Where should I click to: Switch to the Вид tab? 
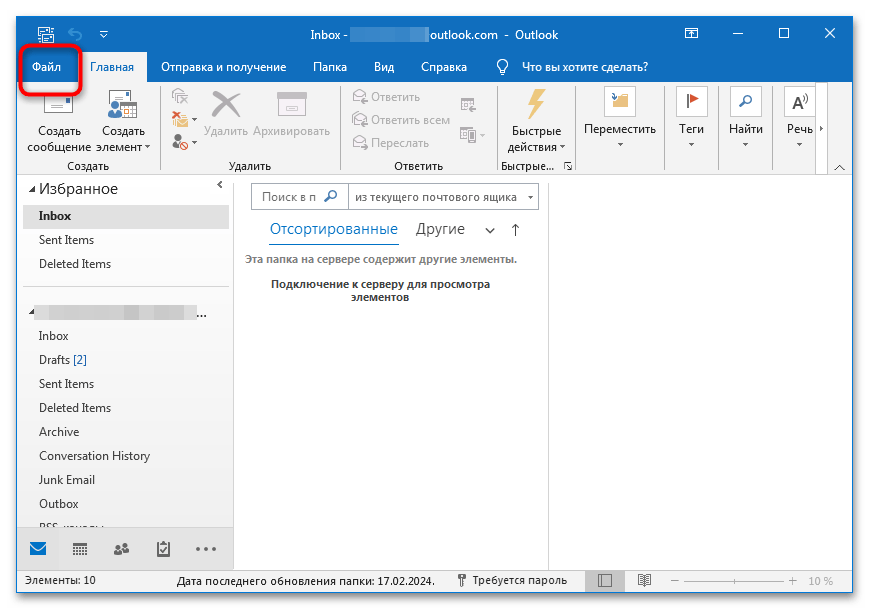384,67
